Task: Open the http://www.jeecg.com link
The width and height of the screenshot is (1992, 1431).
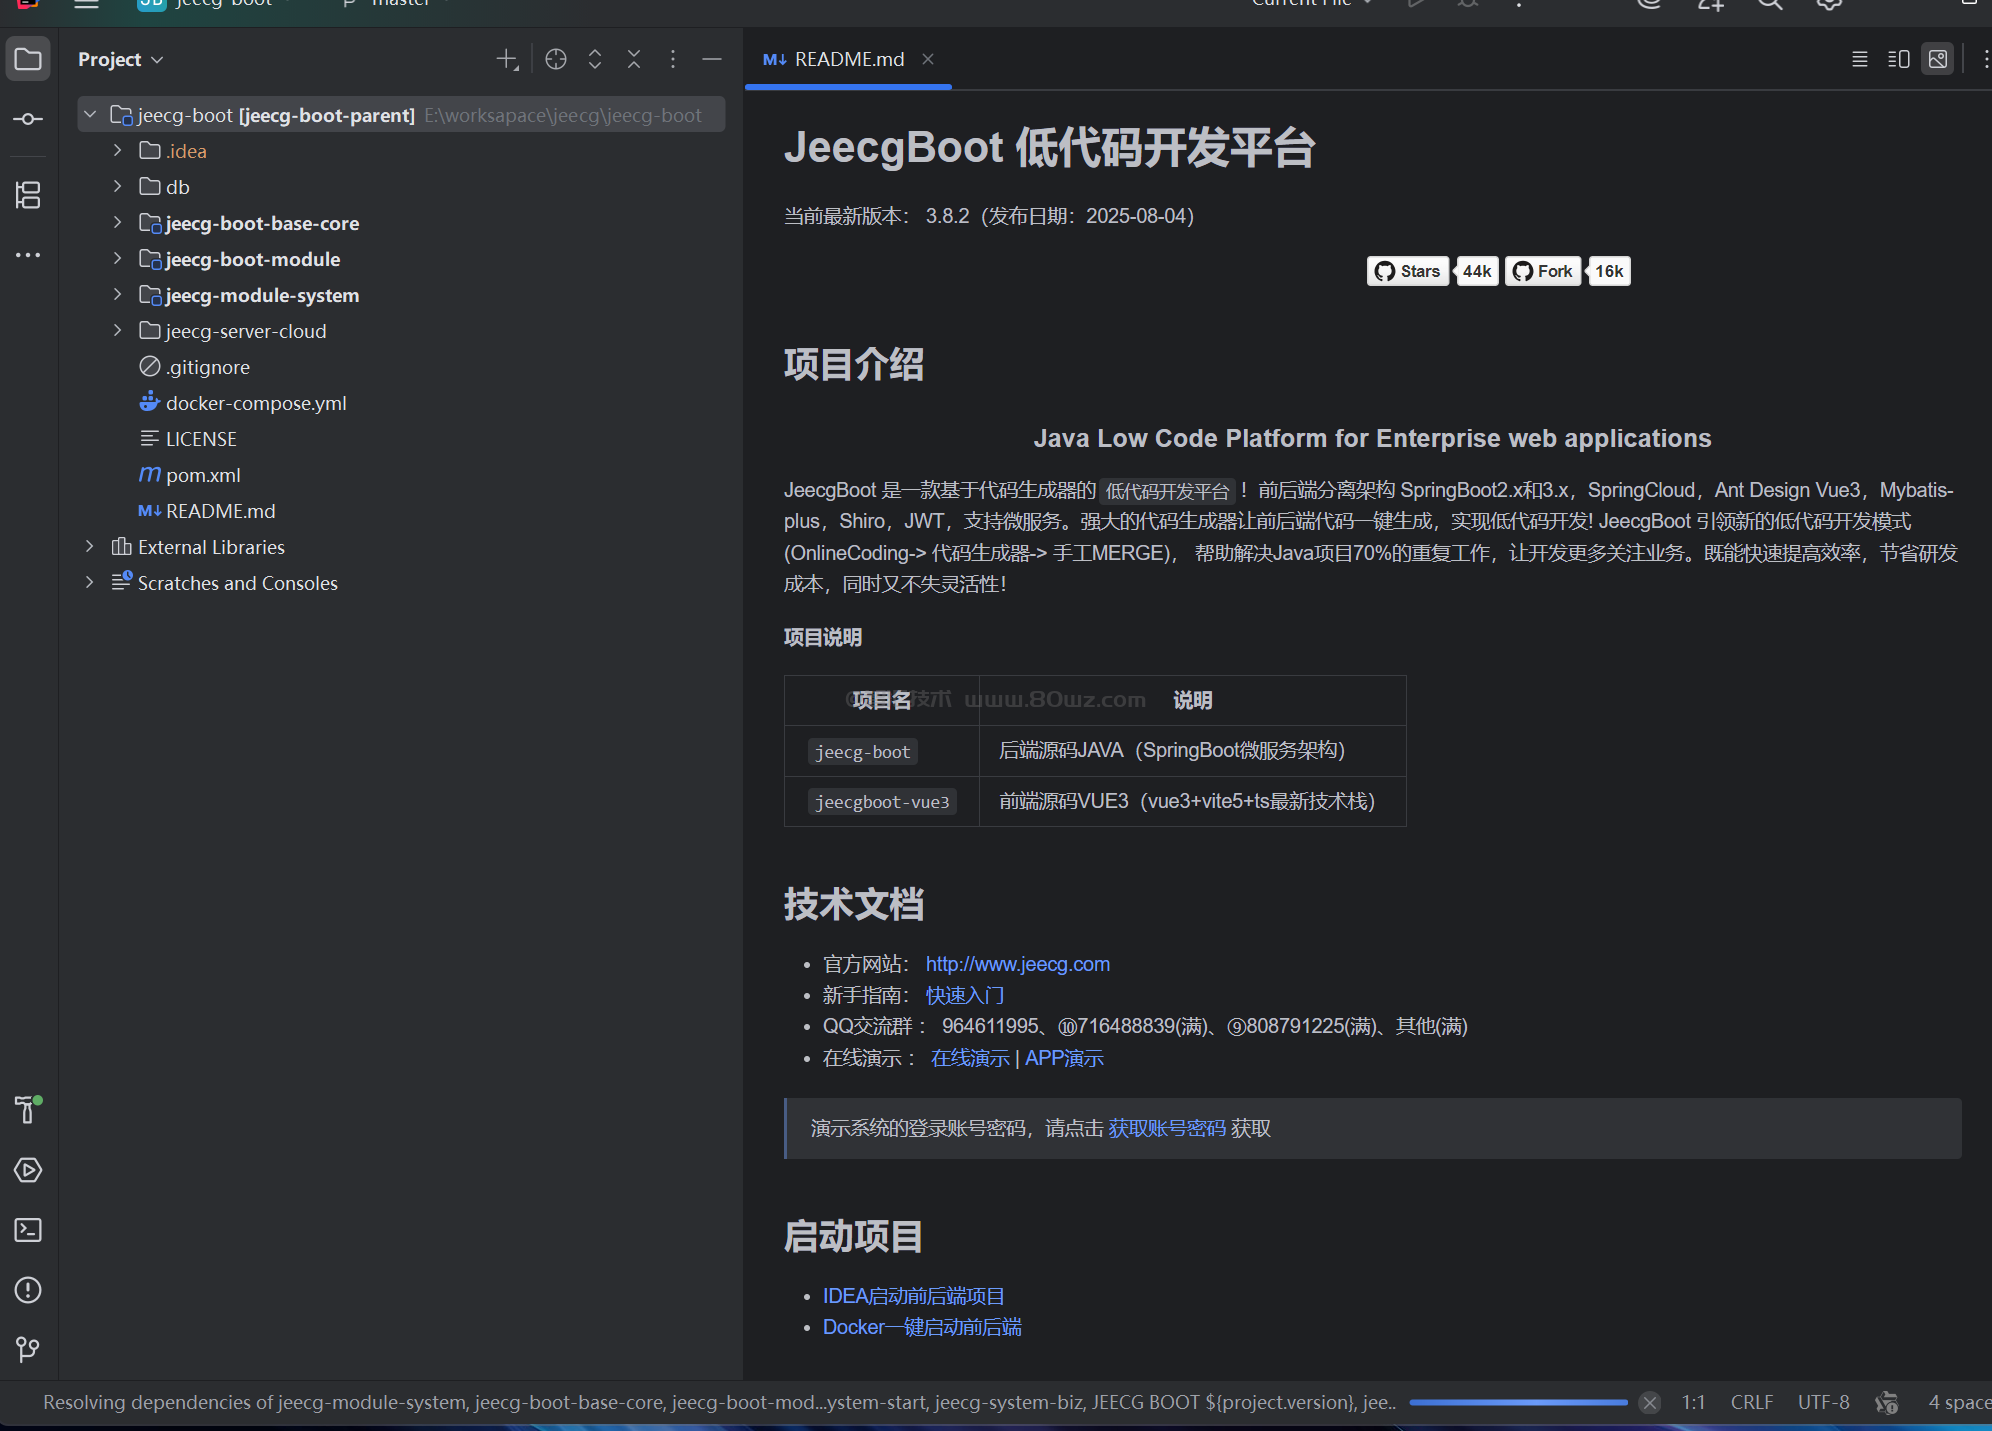Action: 1018,964
